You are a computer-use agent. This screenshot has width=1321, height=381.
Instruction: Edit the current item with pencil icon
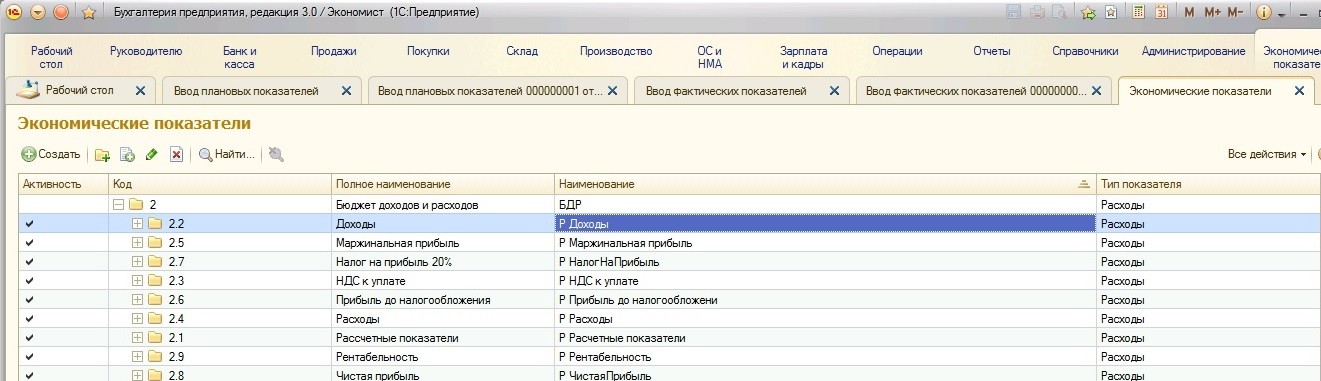(x=152, y=154)
